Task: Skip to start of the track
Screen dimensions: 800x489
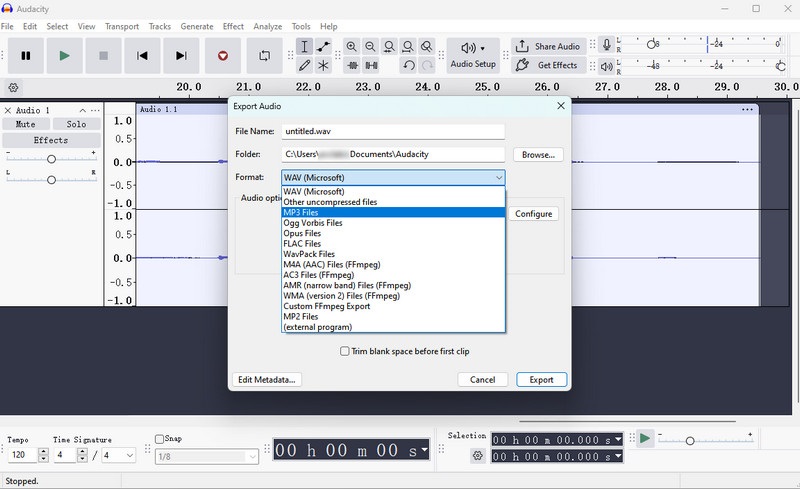Action: coord(142,56)
